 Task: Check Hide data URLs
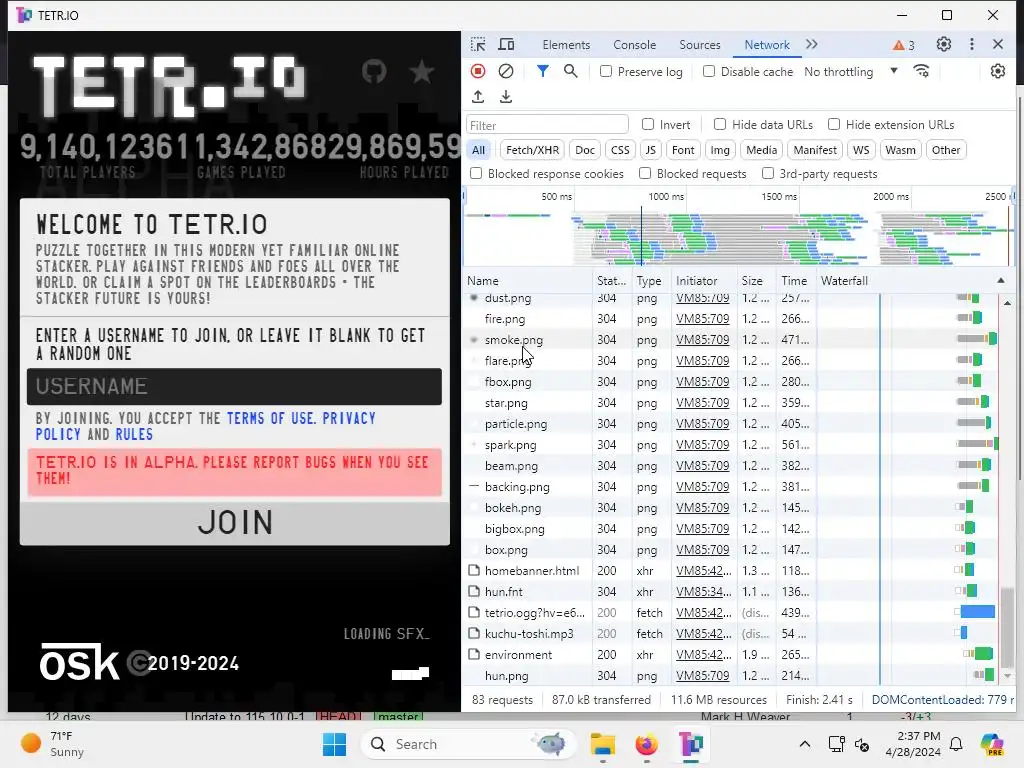[x=720, y=124]
